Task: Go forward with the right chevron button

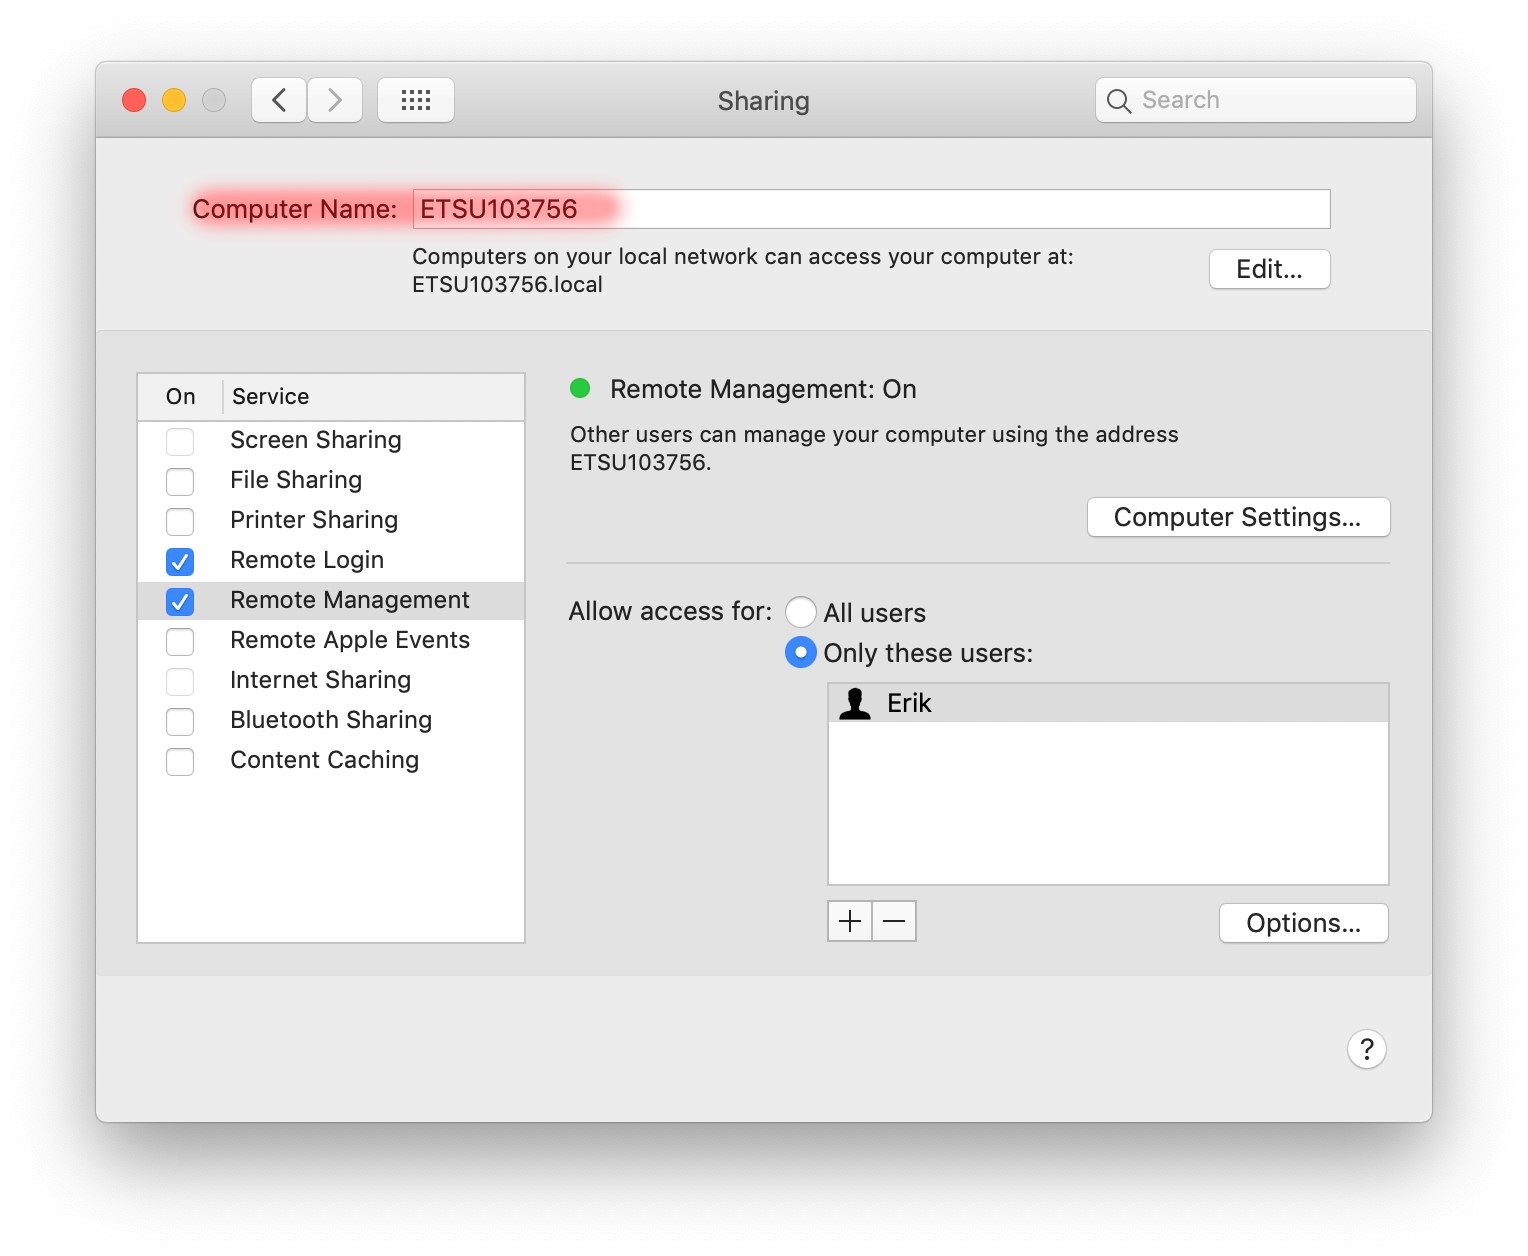Action: pyautogui.click(x=335, y=100)
